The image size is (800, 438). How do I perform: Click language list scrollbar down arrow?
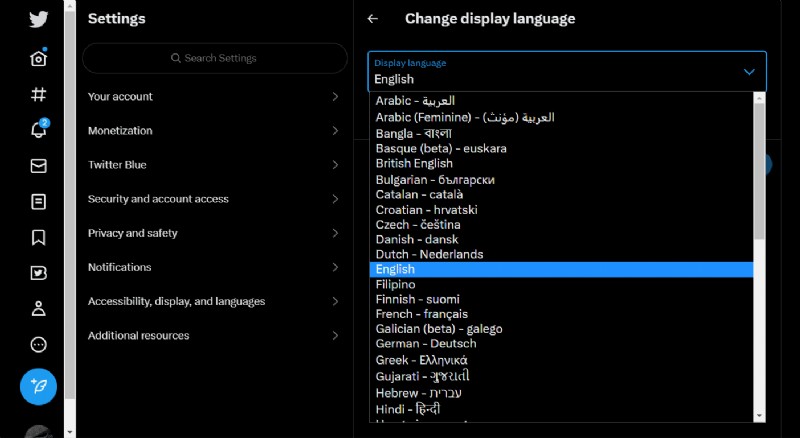point(759,416)
